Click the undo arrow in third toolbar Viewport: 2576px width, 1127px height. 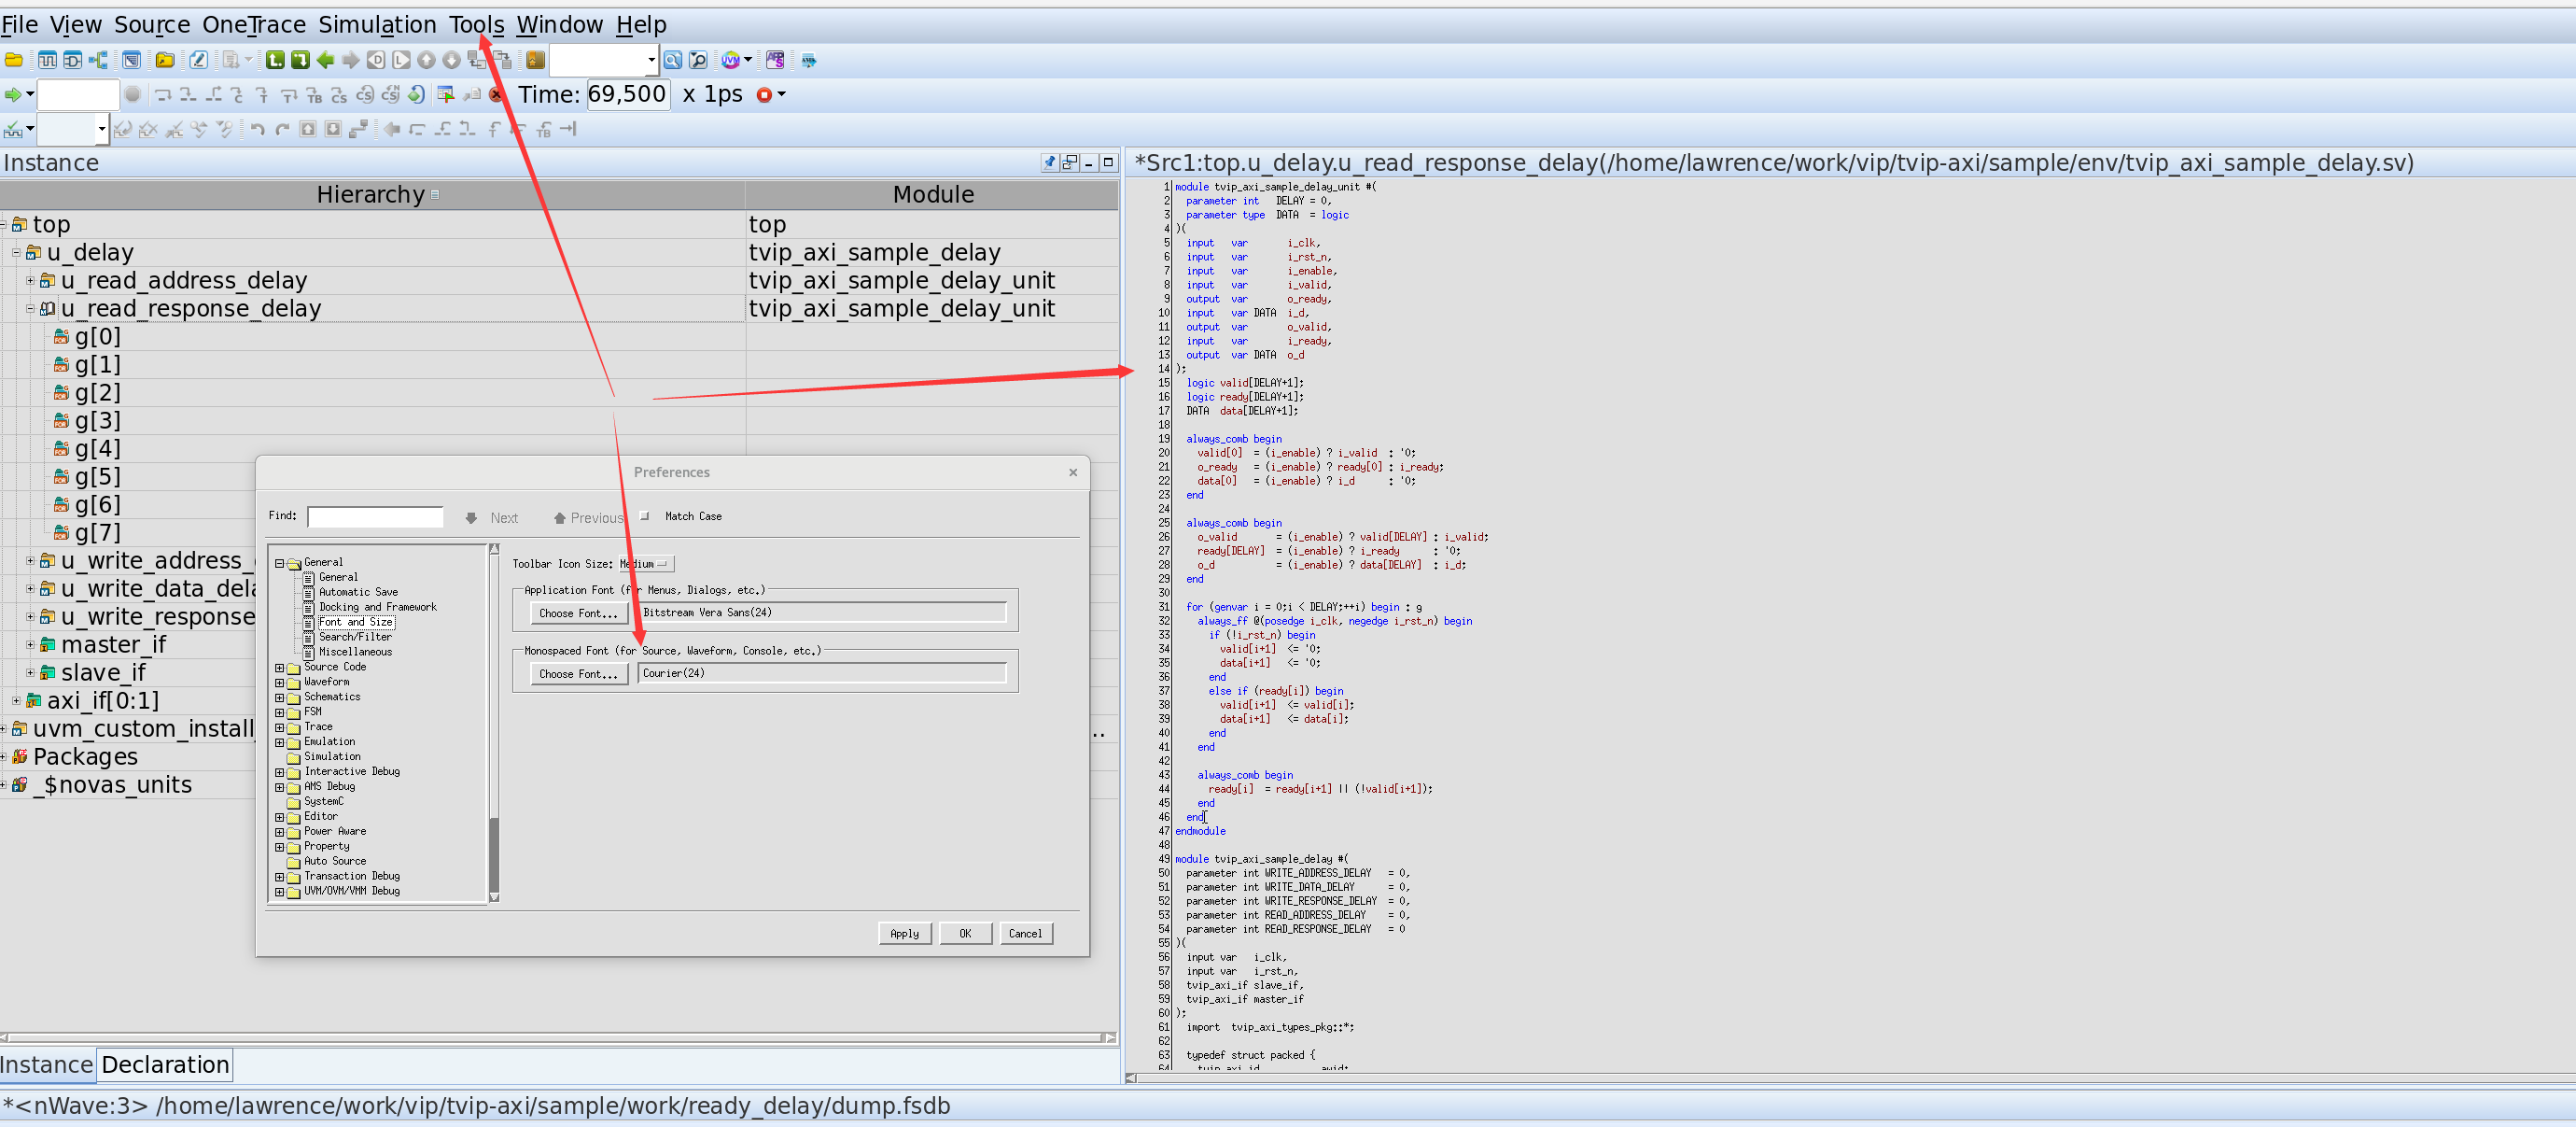coord(258,129)
